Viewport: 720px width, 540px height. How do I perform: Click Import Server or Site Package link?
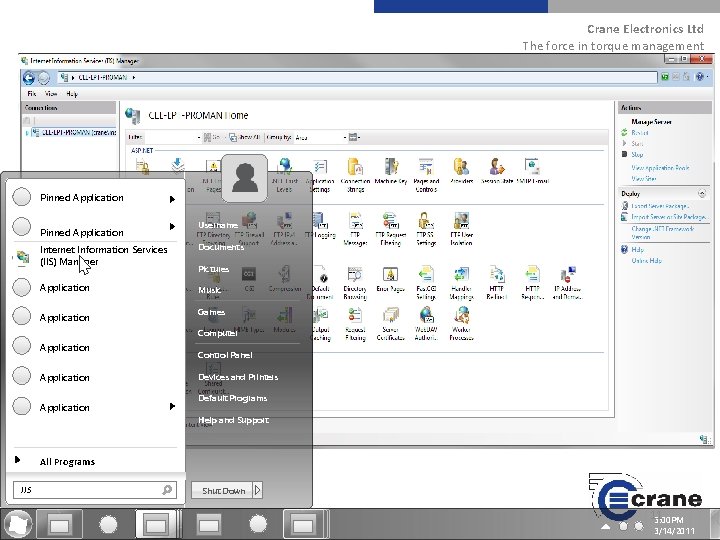tap(669, 217)
